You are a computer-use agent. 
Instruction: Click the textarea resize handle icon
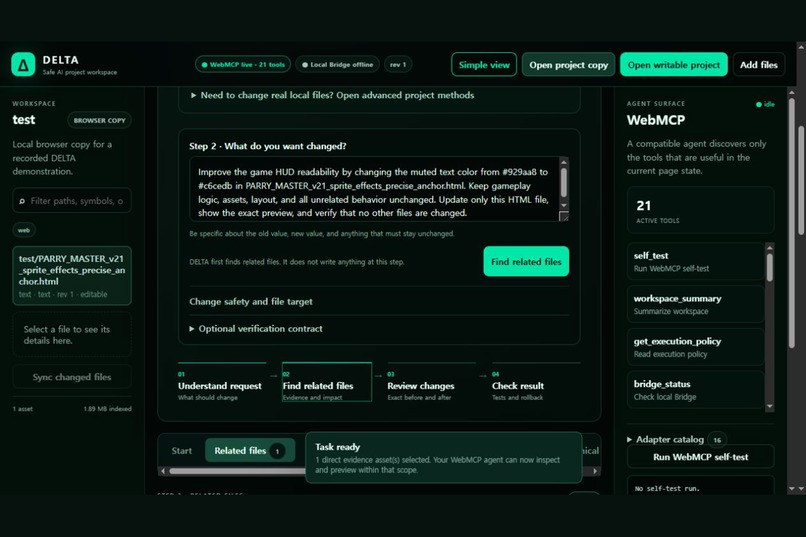(564, 216)
